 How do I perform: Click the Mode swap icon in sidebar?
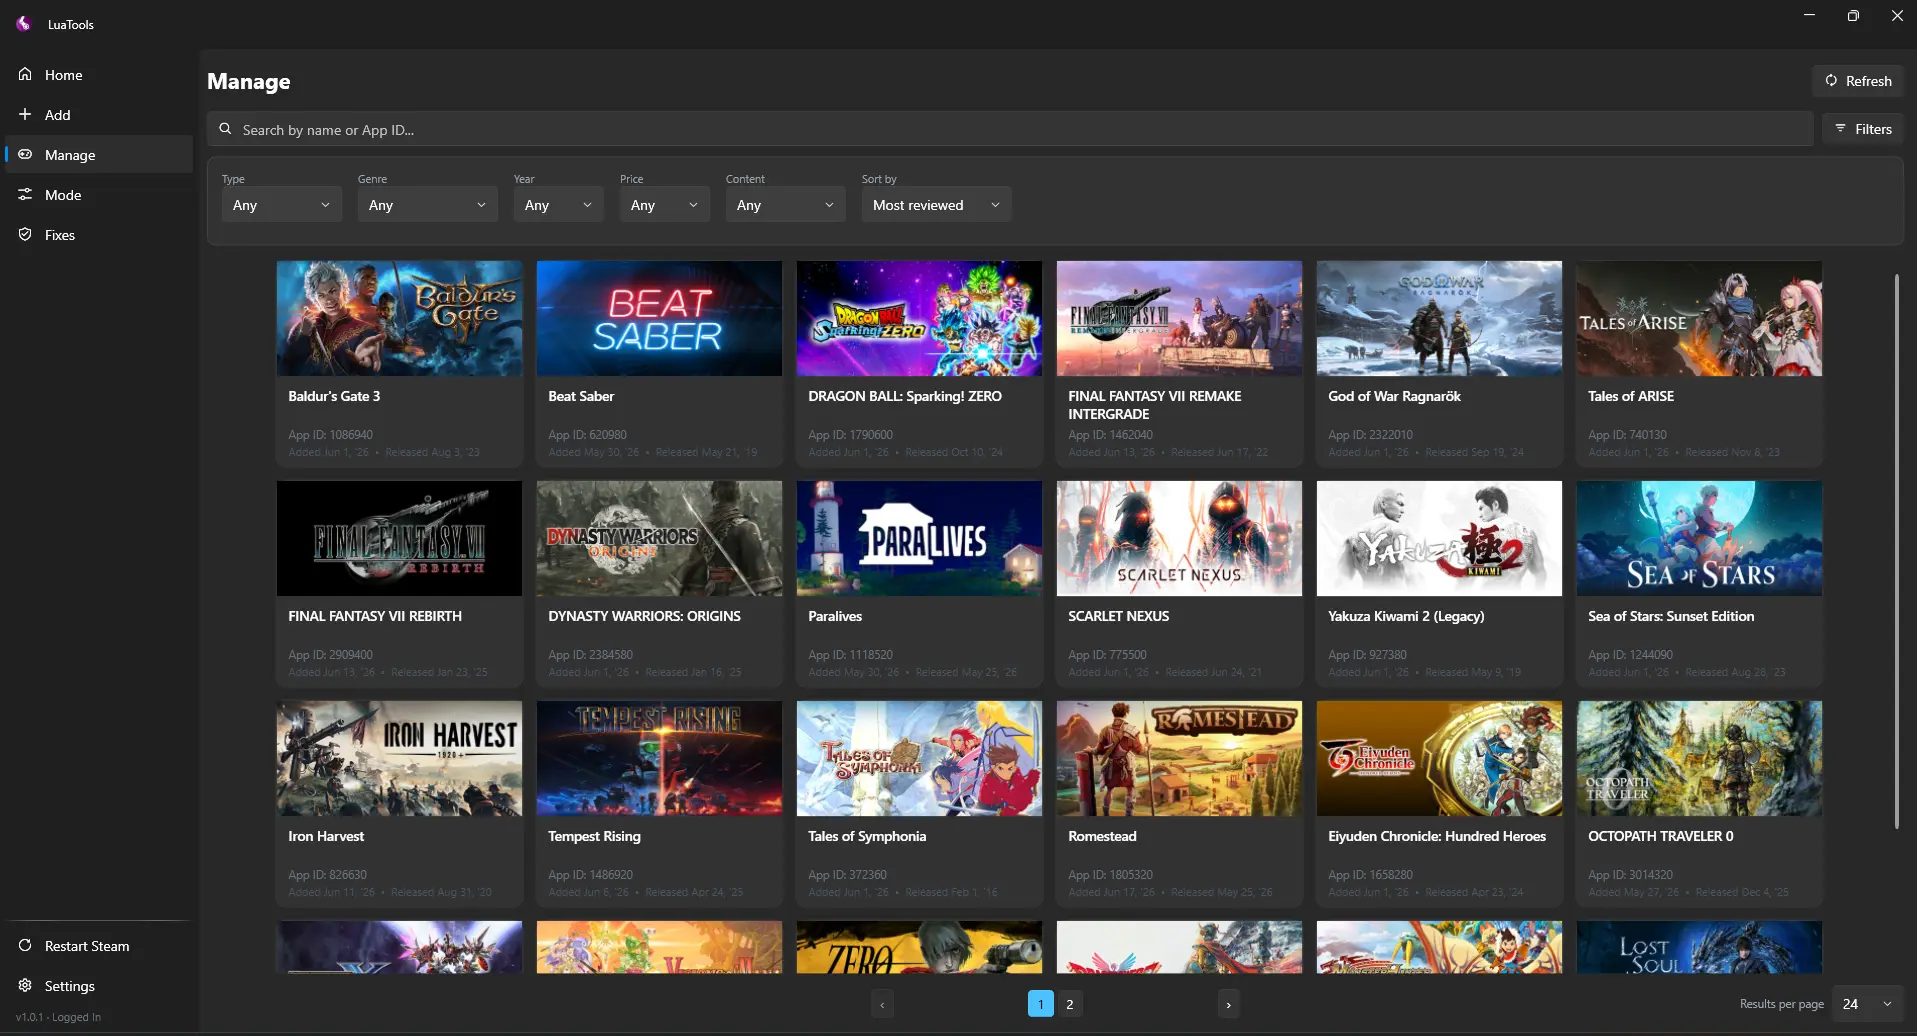click(25, 194)
